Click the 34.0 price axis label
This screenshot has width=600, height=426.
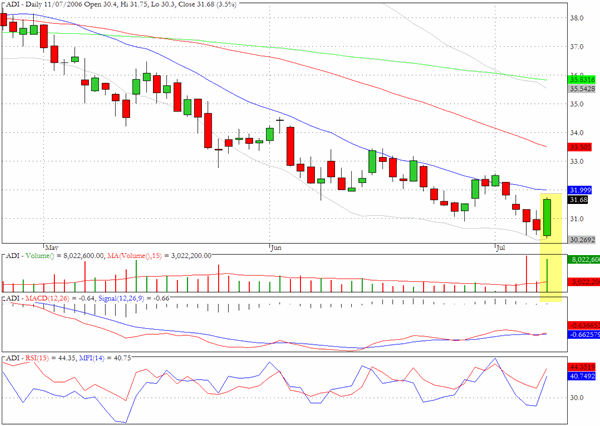(x=577, y=133)
